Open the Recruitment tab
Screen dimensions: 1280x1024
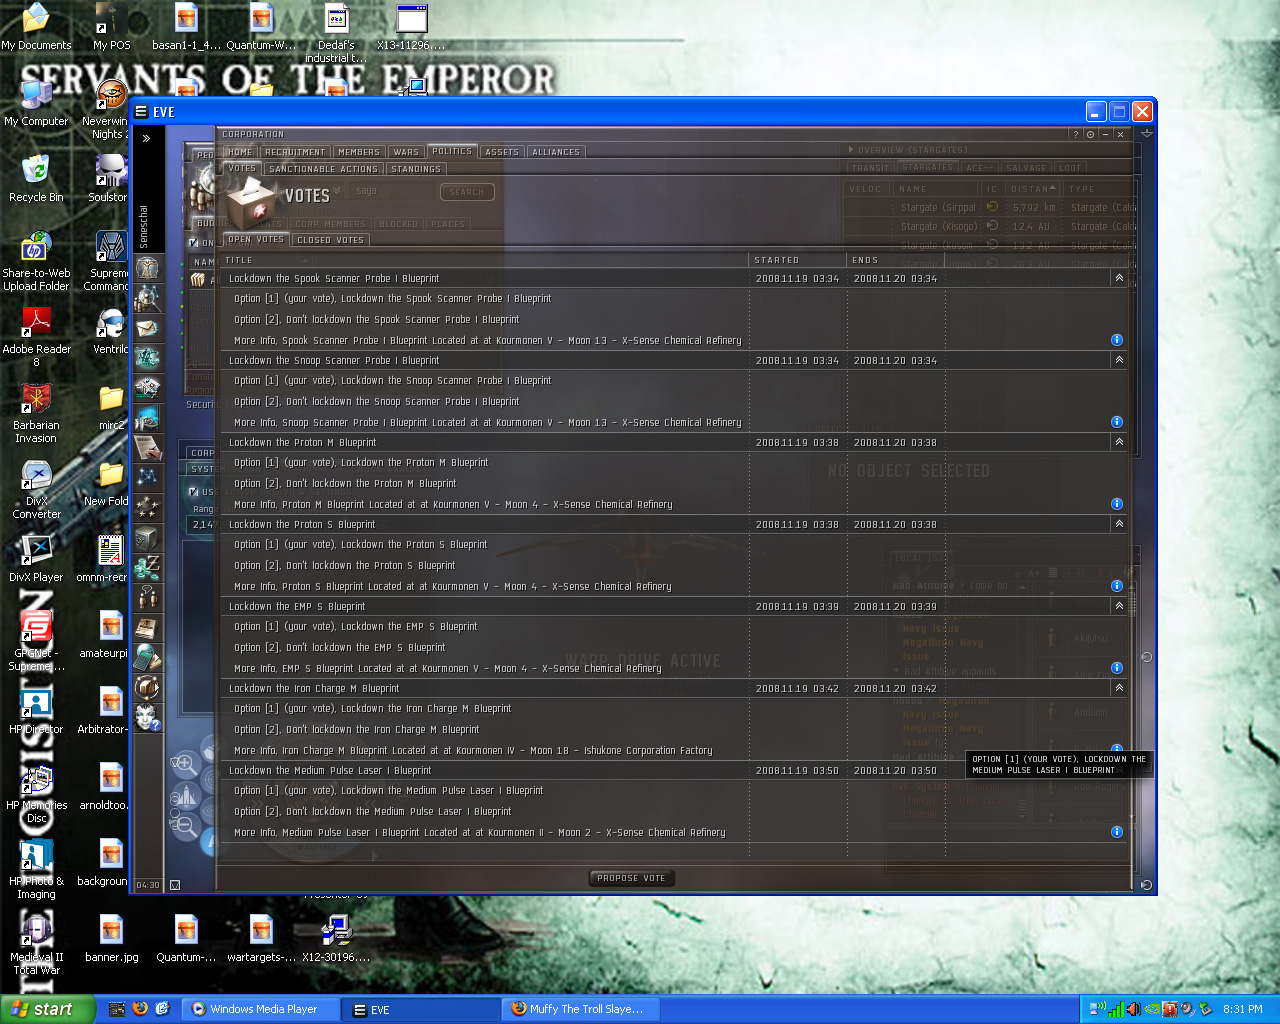(x=295, y=152)
